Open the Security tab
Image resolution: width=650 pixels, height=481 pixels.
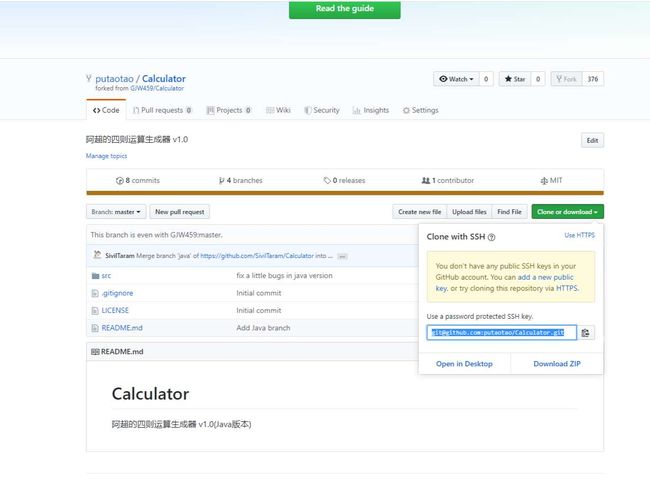[322, 110]
